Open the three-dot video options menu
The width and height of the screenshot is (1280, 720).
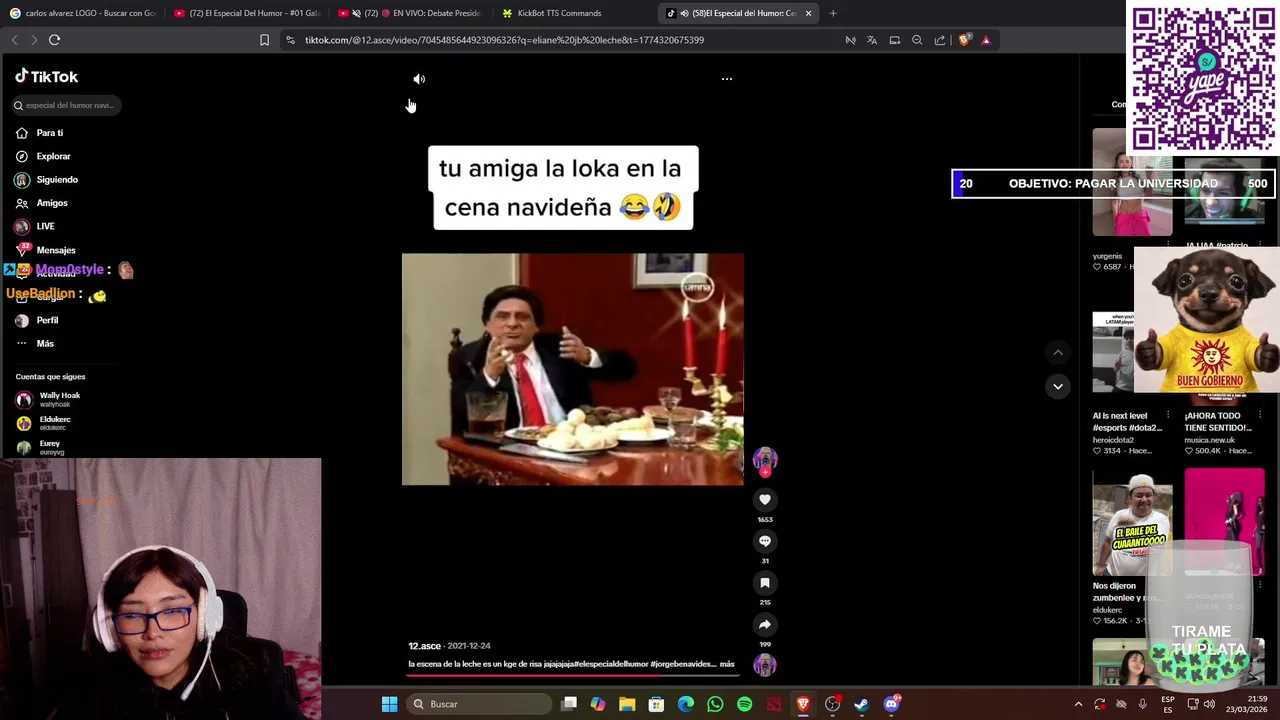[727, 79]
